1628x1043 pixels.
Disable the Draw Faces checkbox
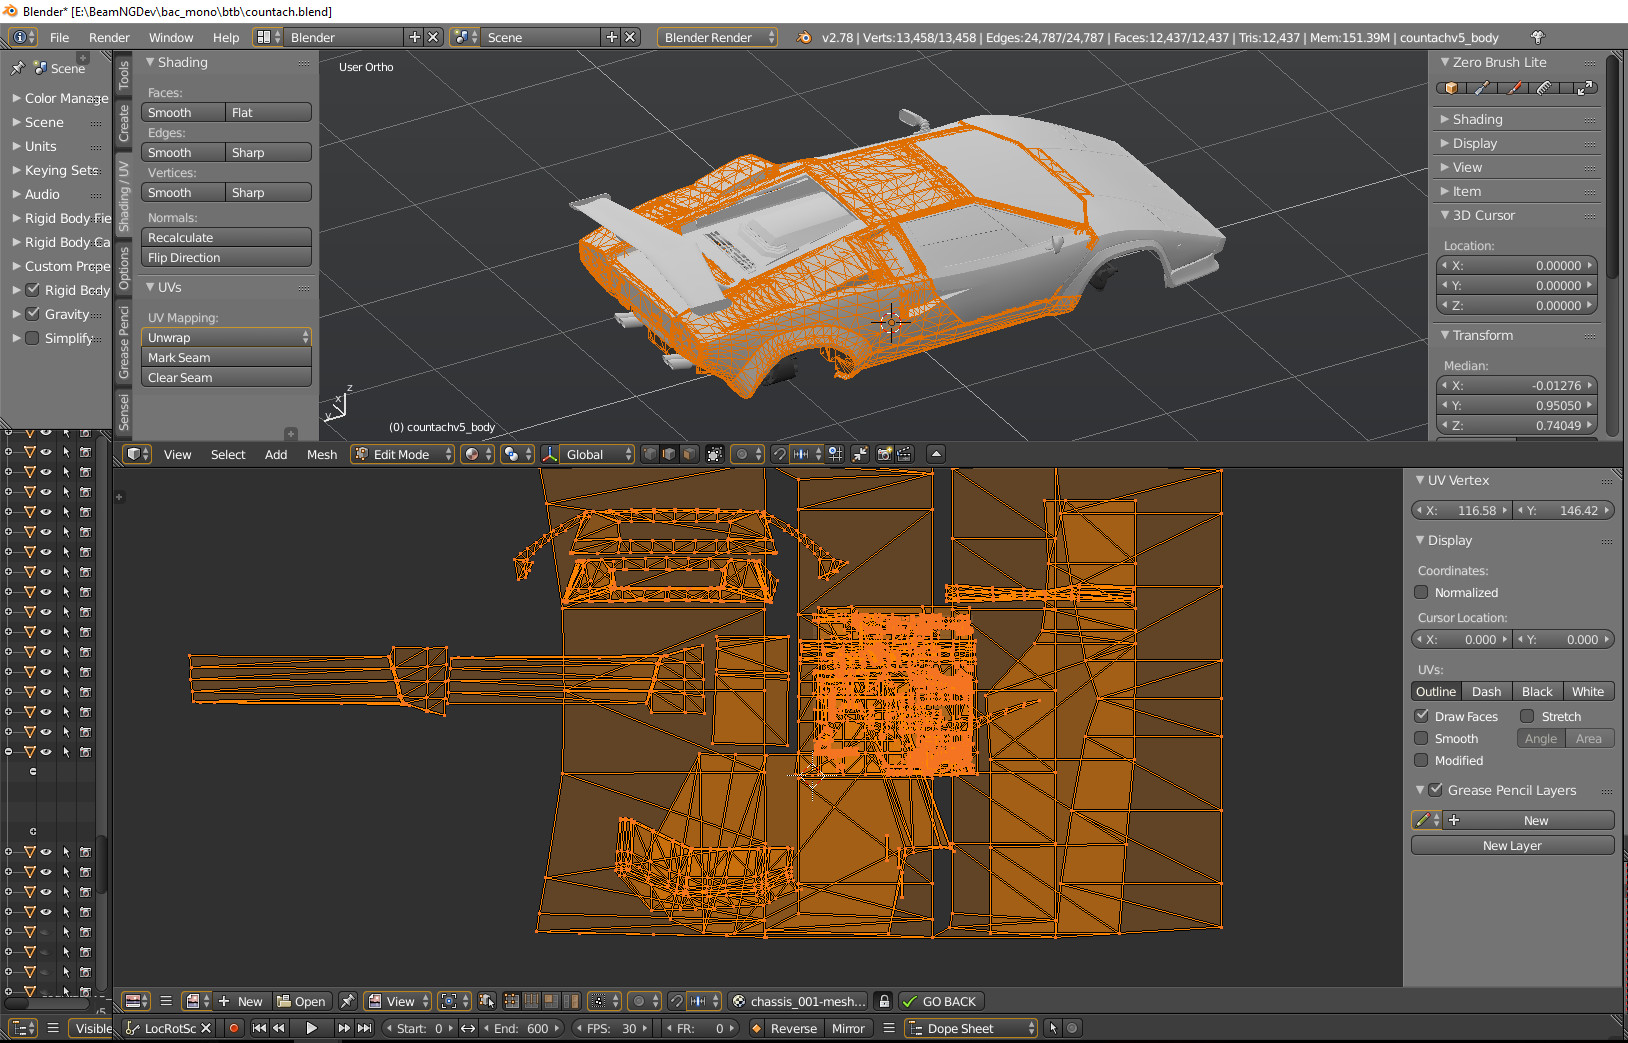coord(1421,716)
